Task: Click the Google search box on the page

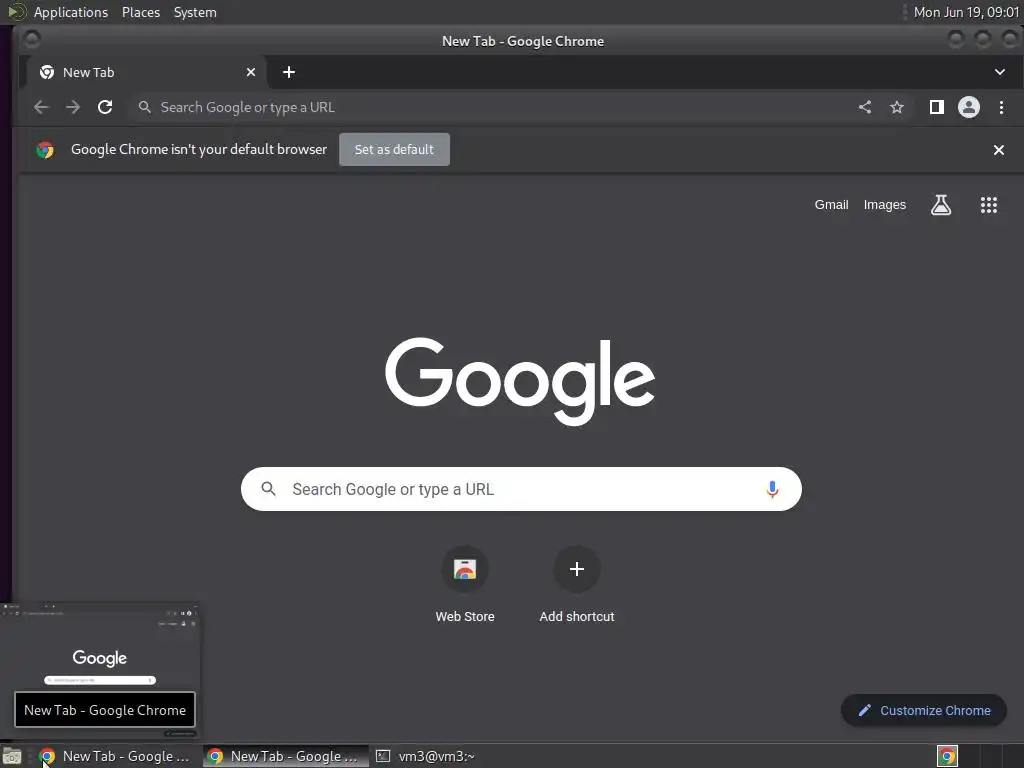Action: (521, 489)
